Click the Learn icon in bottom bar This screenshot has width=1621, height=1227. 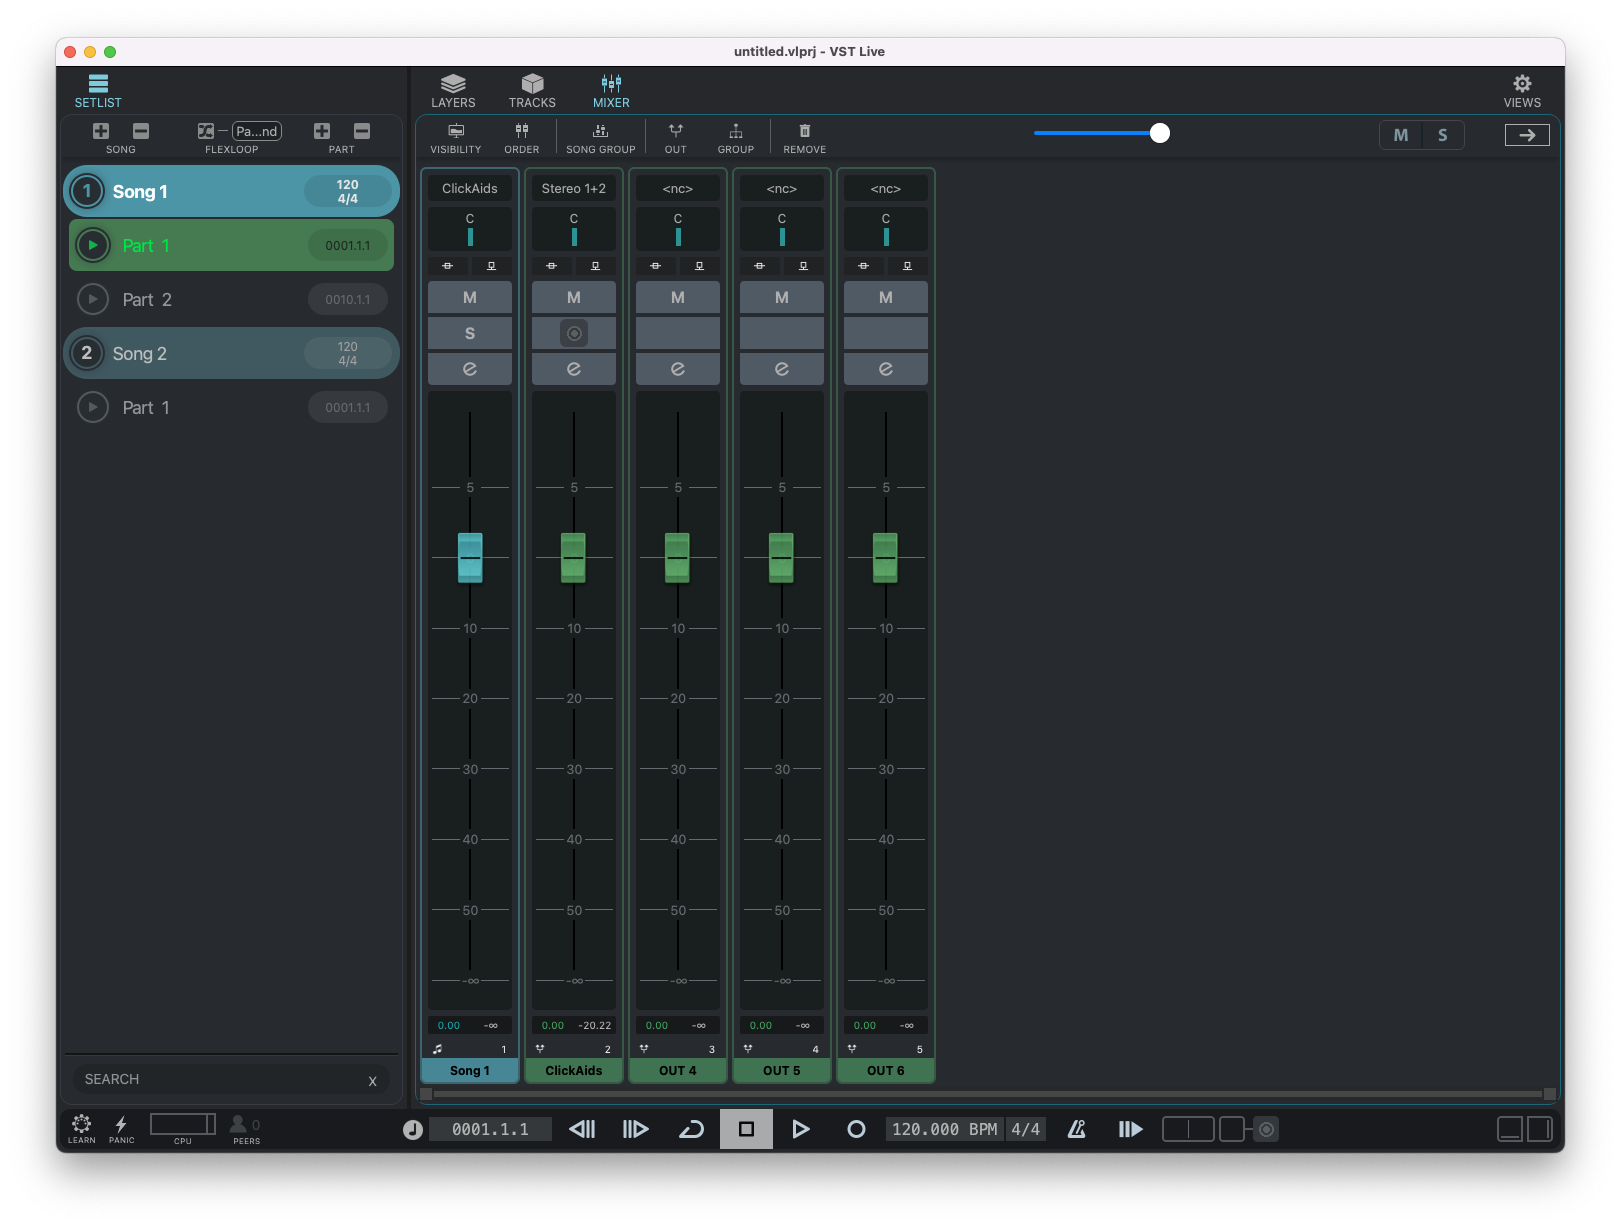pyautogui.click(x=82, y=1124)
